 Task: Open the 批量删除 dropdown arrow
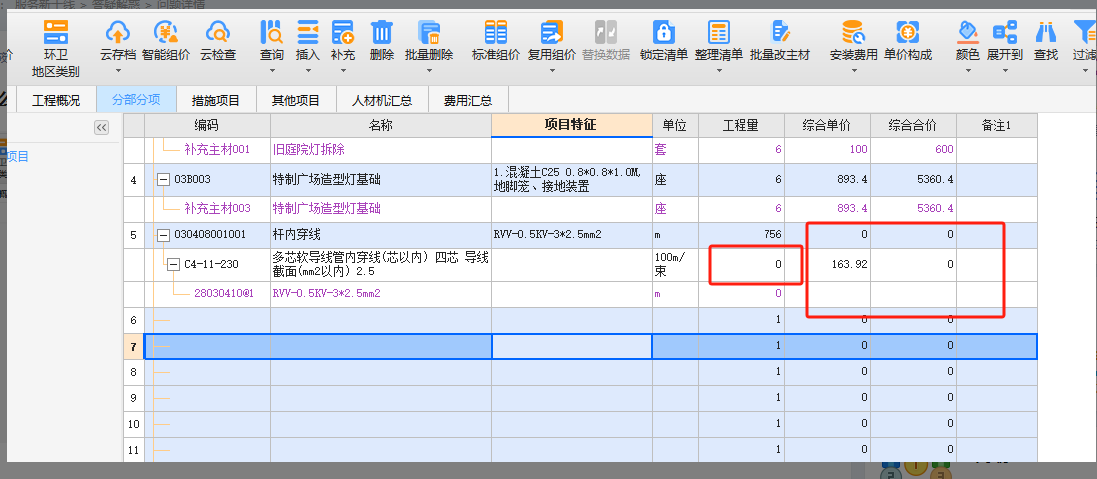pos(428,70)
